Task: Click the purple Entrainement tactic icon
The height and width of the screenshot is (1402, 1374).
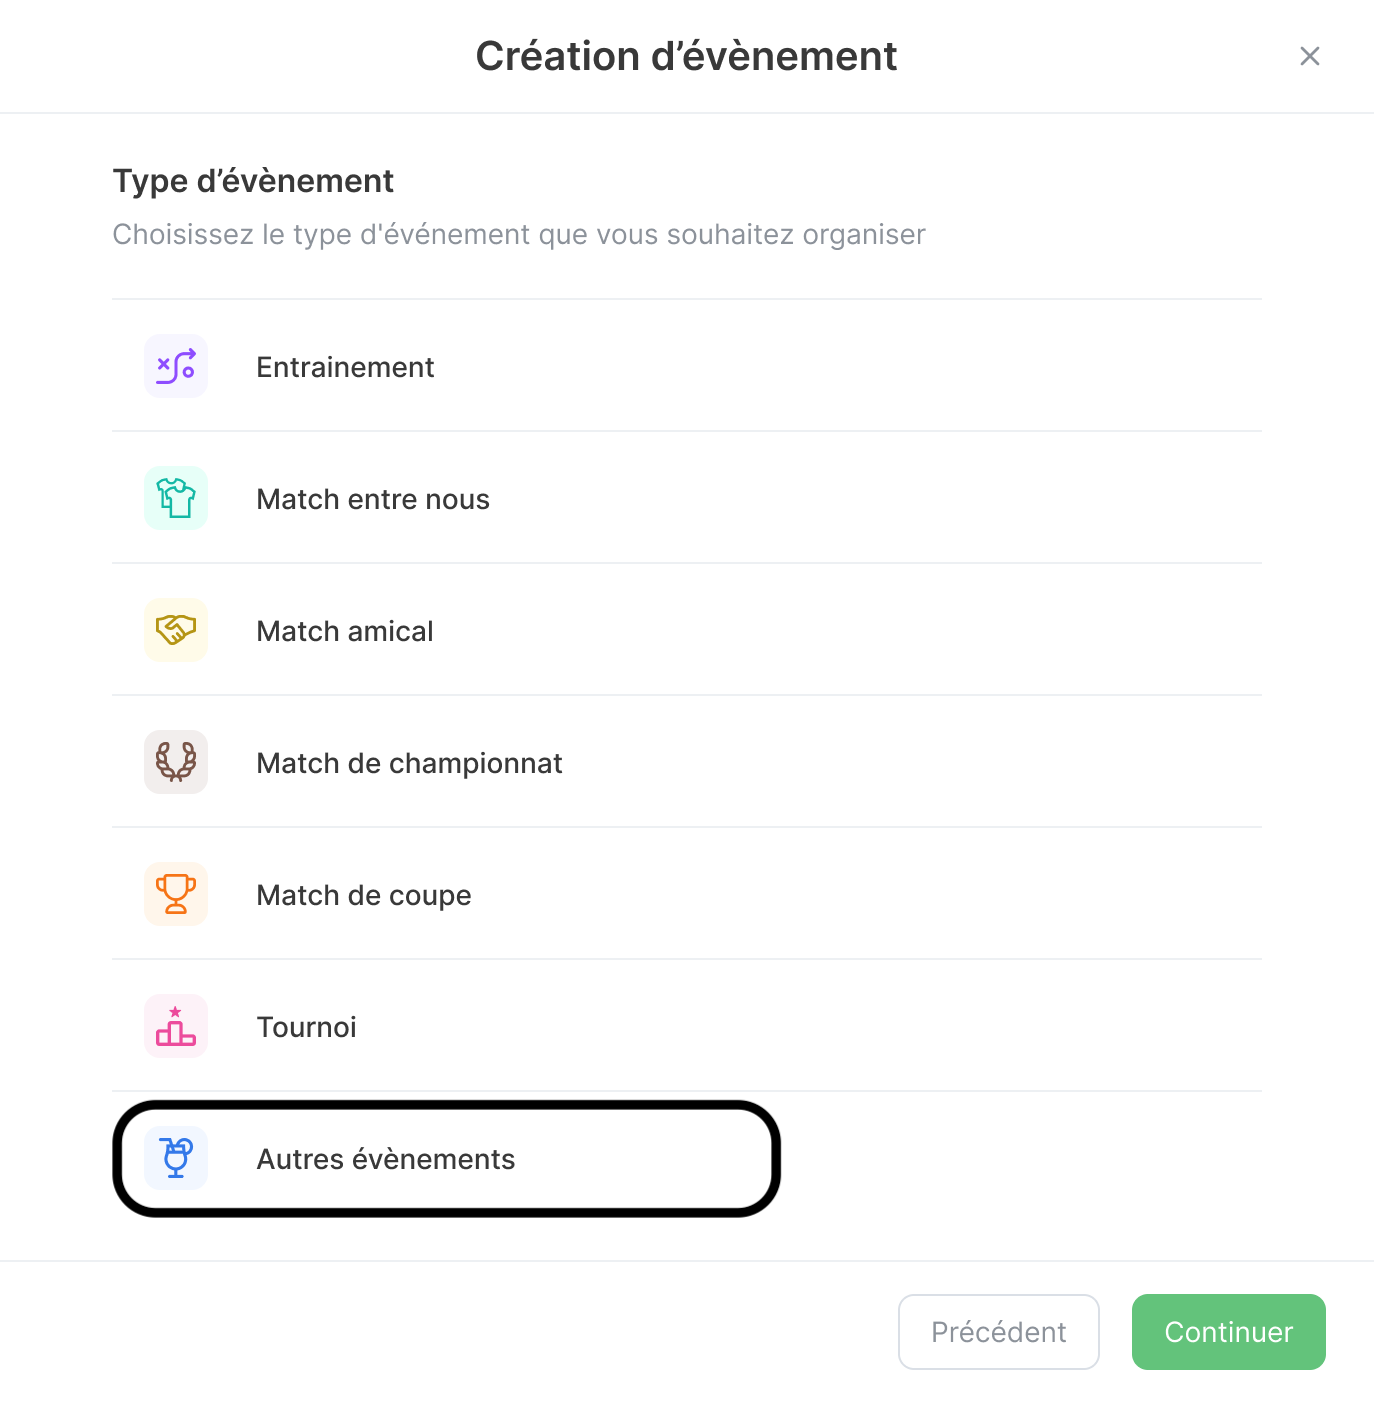Action: pos(176,367)
